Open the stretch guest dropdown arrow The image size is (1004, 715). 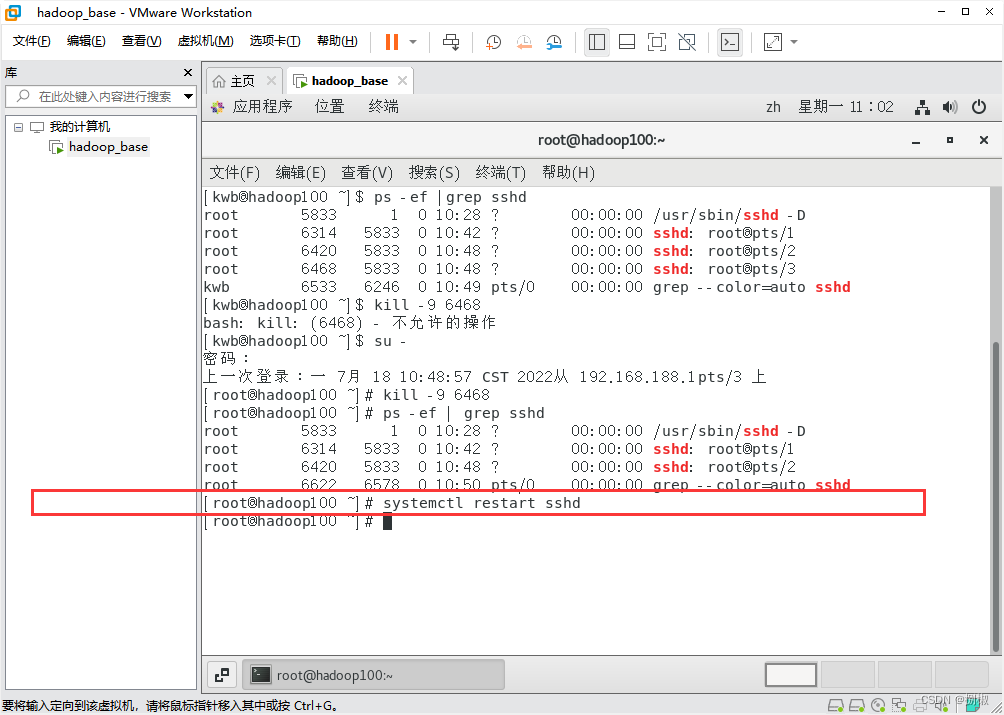point(794,42)
